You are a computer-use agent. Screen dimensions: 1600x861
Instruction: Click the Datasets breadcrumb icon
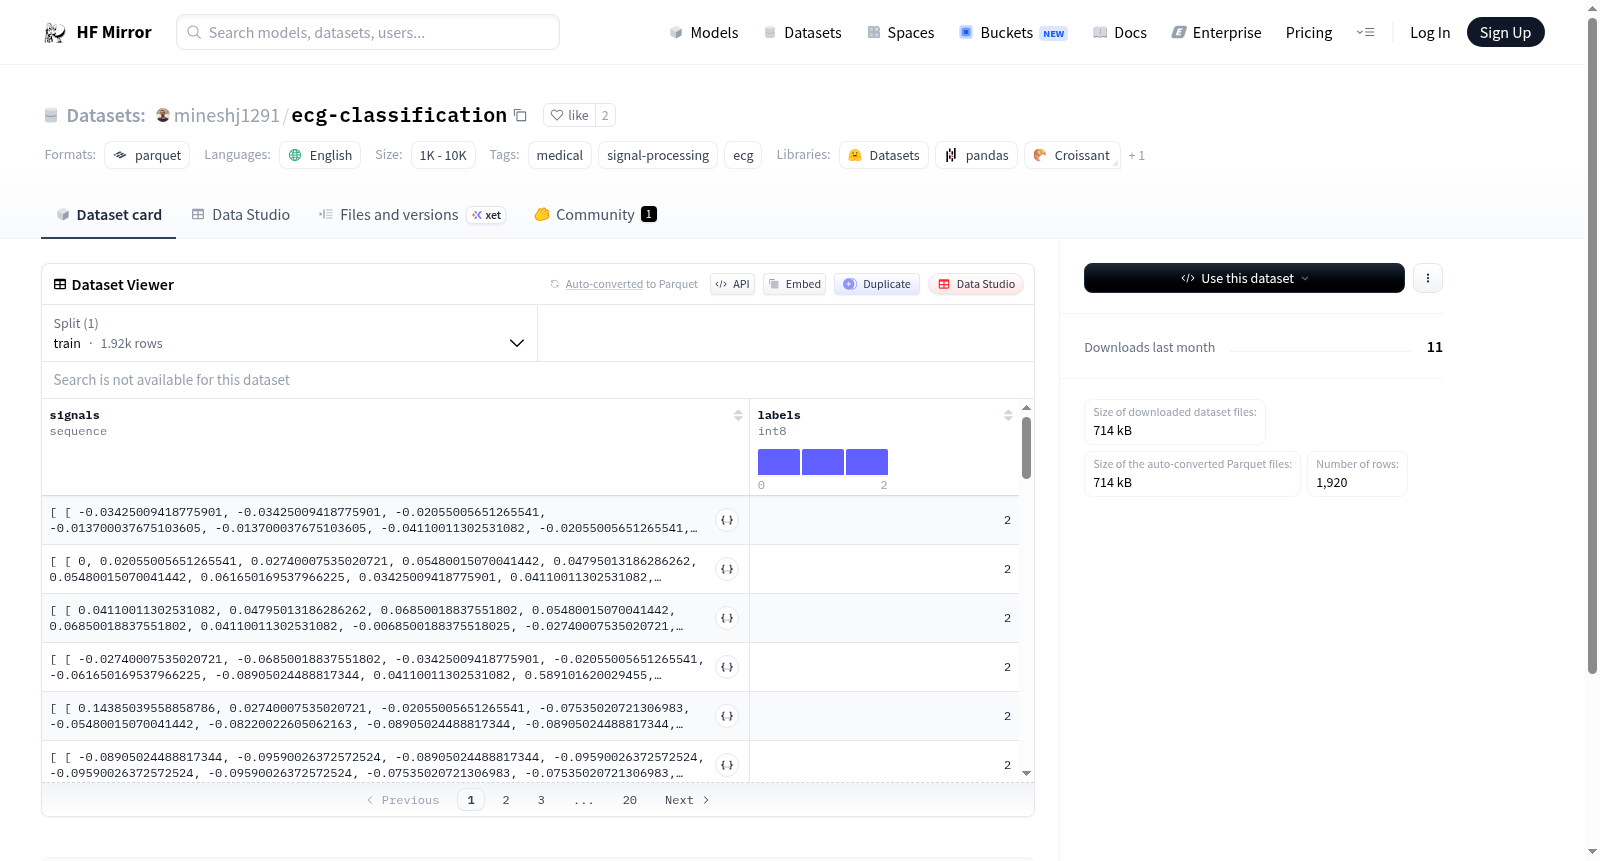(51, 116)
